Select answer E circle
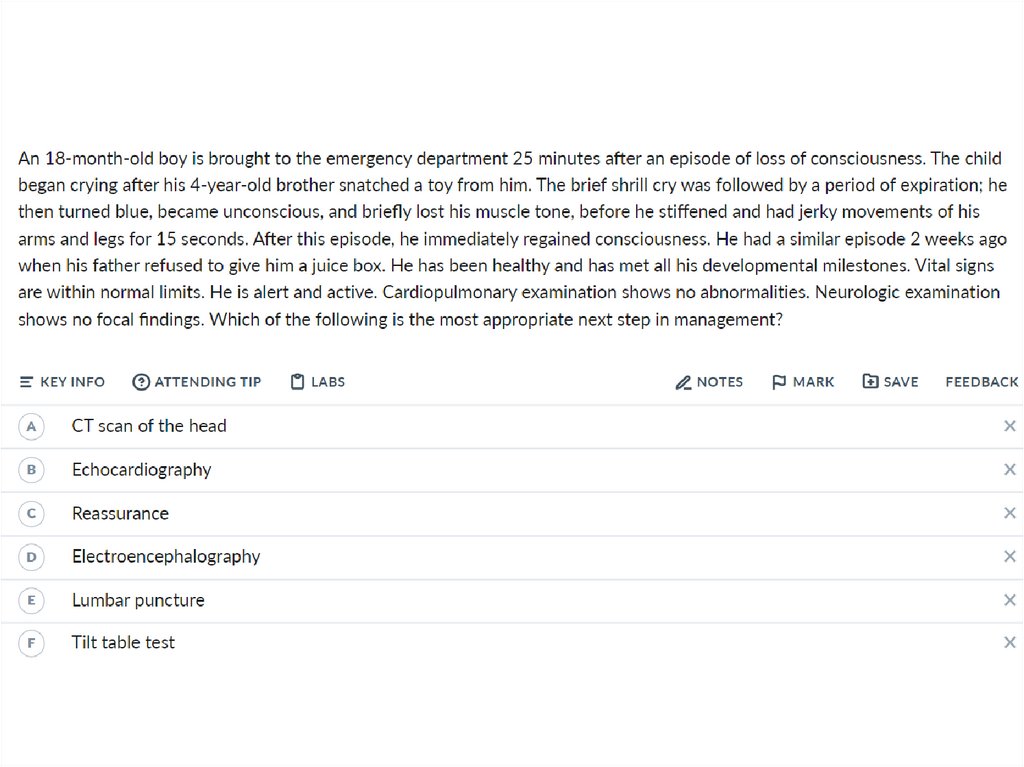The width and height of the screenshot is (1024, 767). 32,600
